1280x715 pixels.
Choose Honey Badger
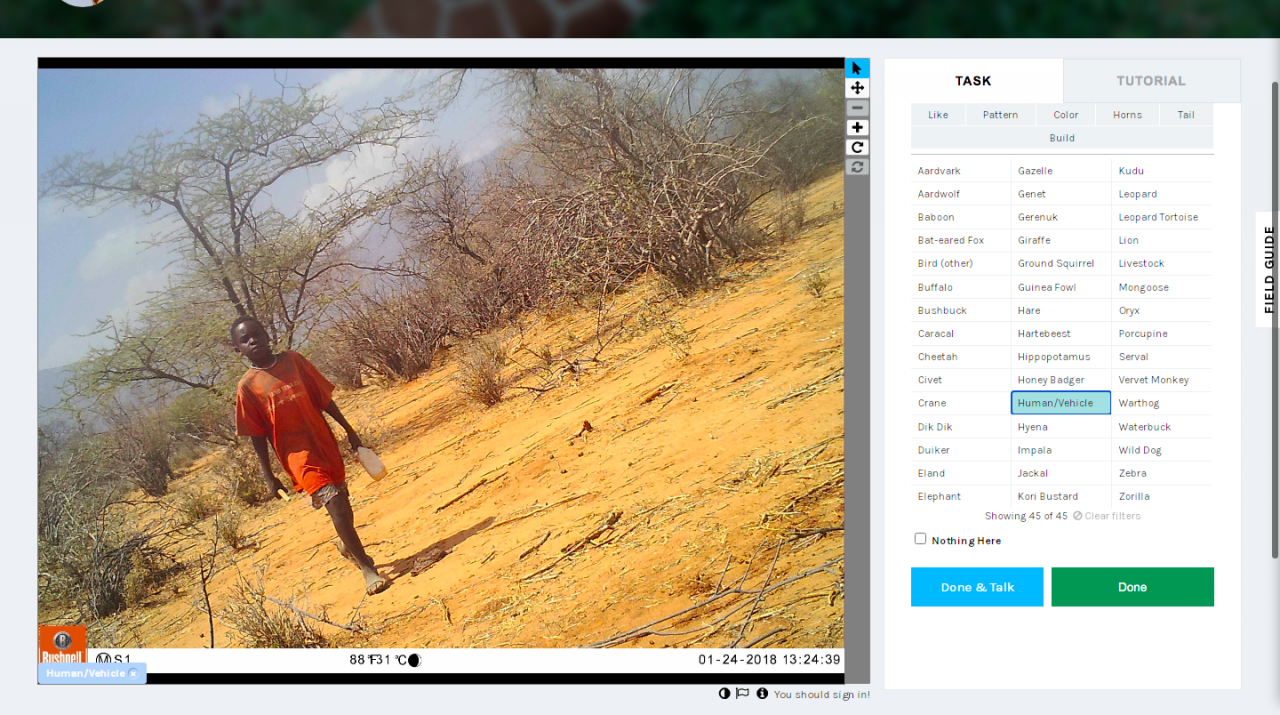click(1061, 380)
